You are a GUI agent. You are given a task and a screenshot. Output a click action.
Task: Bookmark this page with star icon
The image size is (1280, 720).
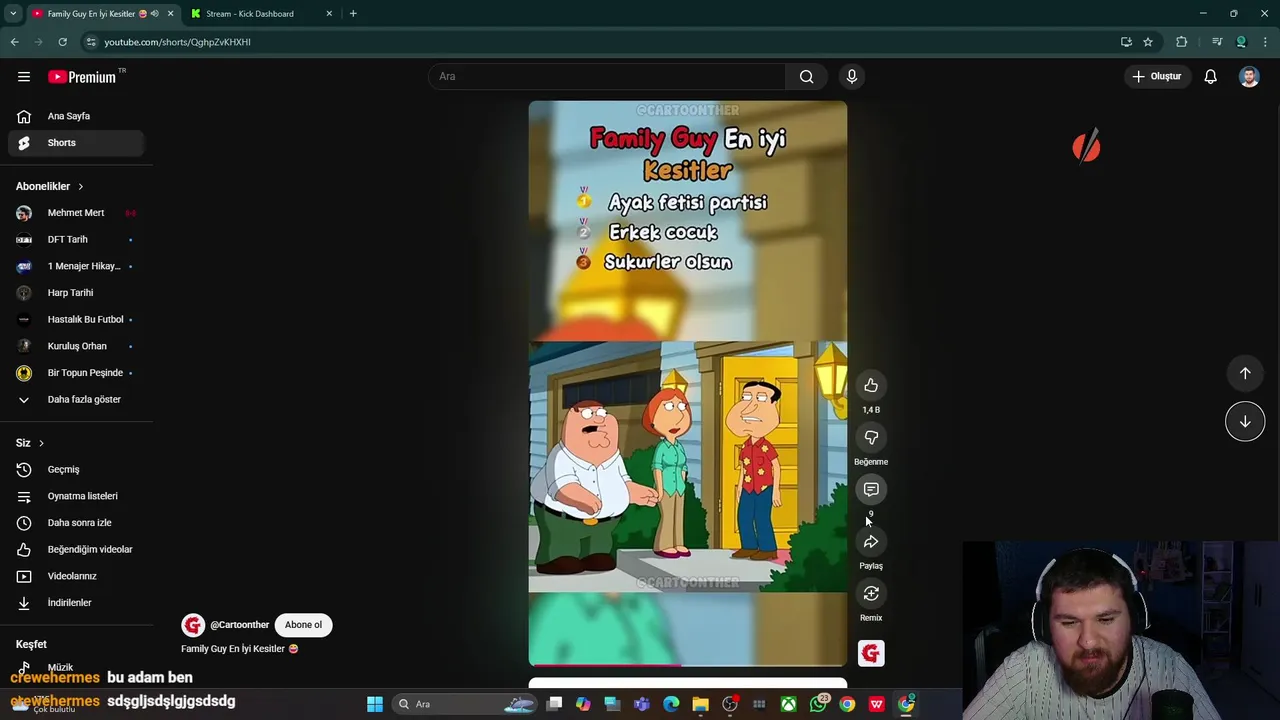1148,42
